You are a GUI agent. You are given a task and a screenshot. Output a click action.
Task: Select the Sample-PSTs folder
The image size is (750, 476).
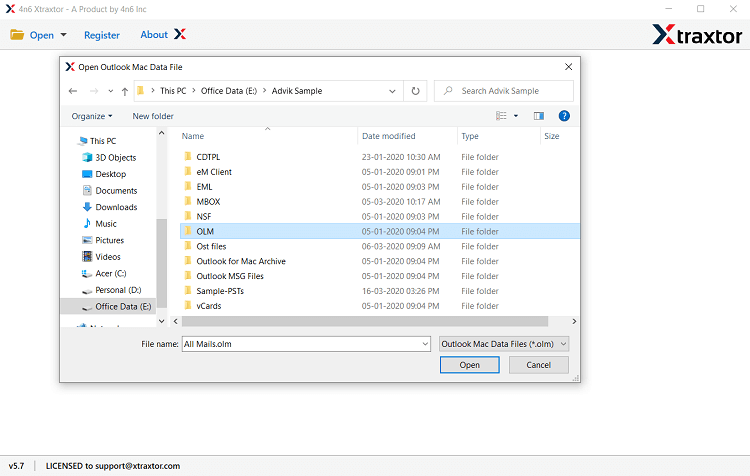220,291
